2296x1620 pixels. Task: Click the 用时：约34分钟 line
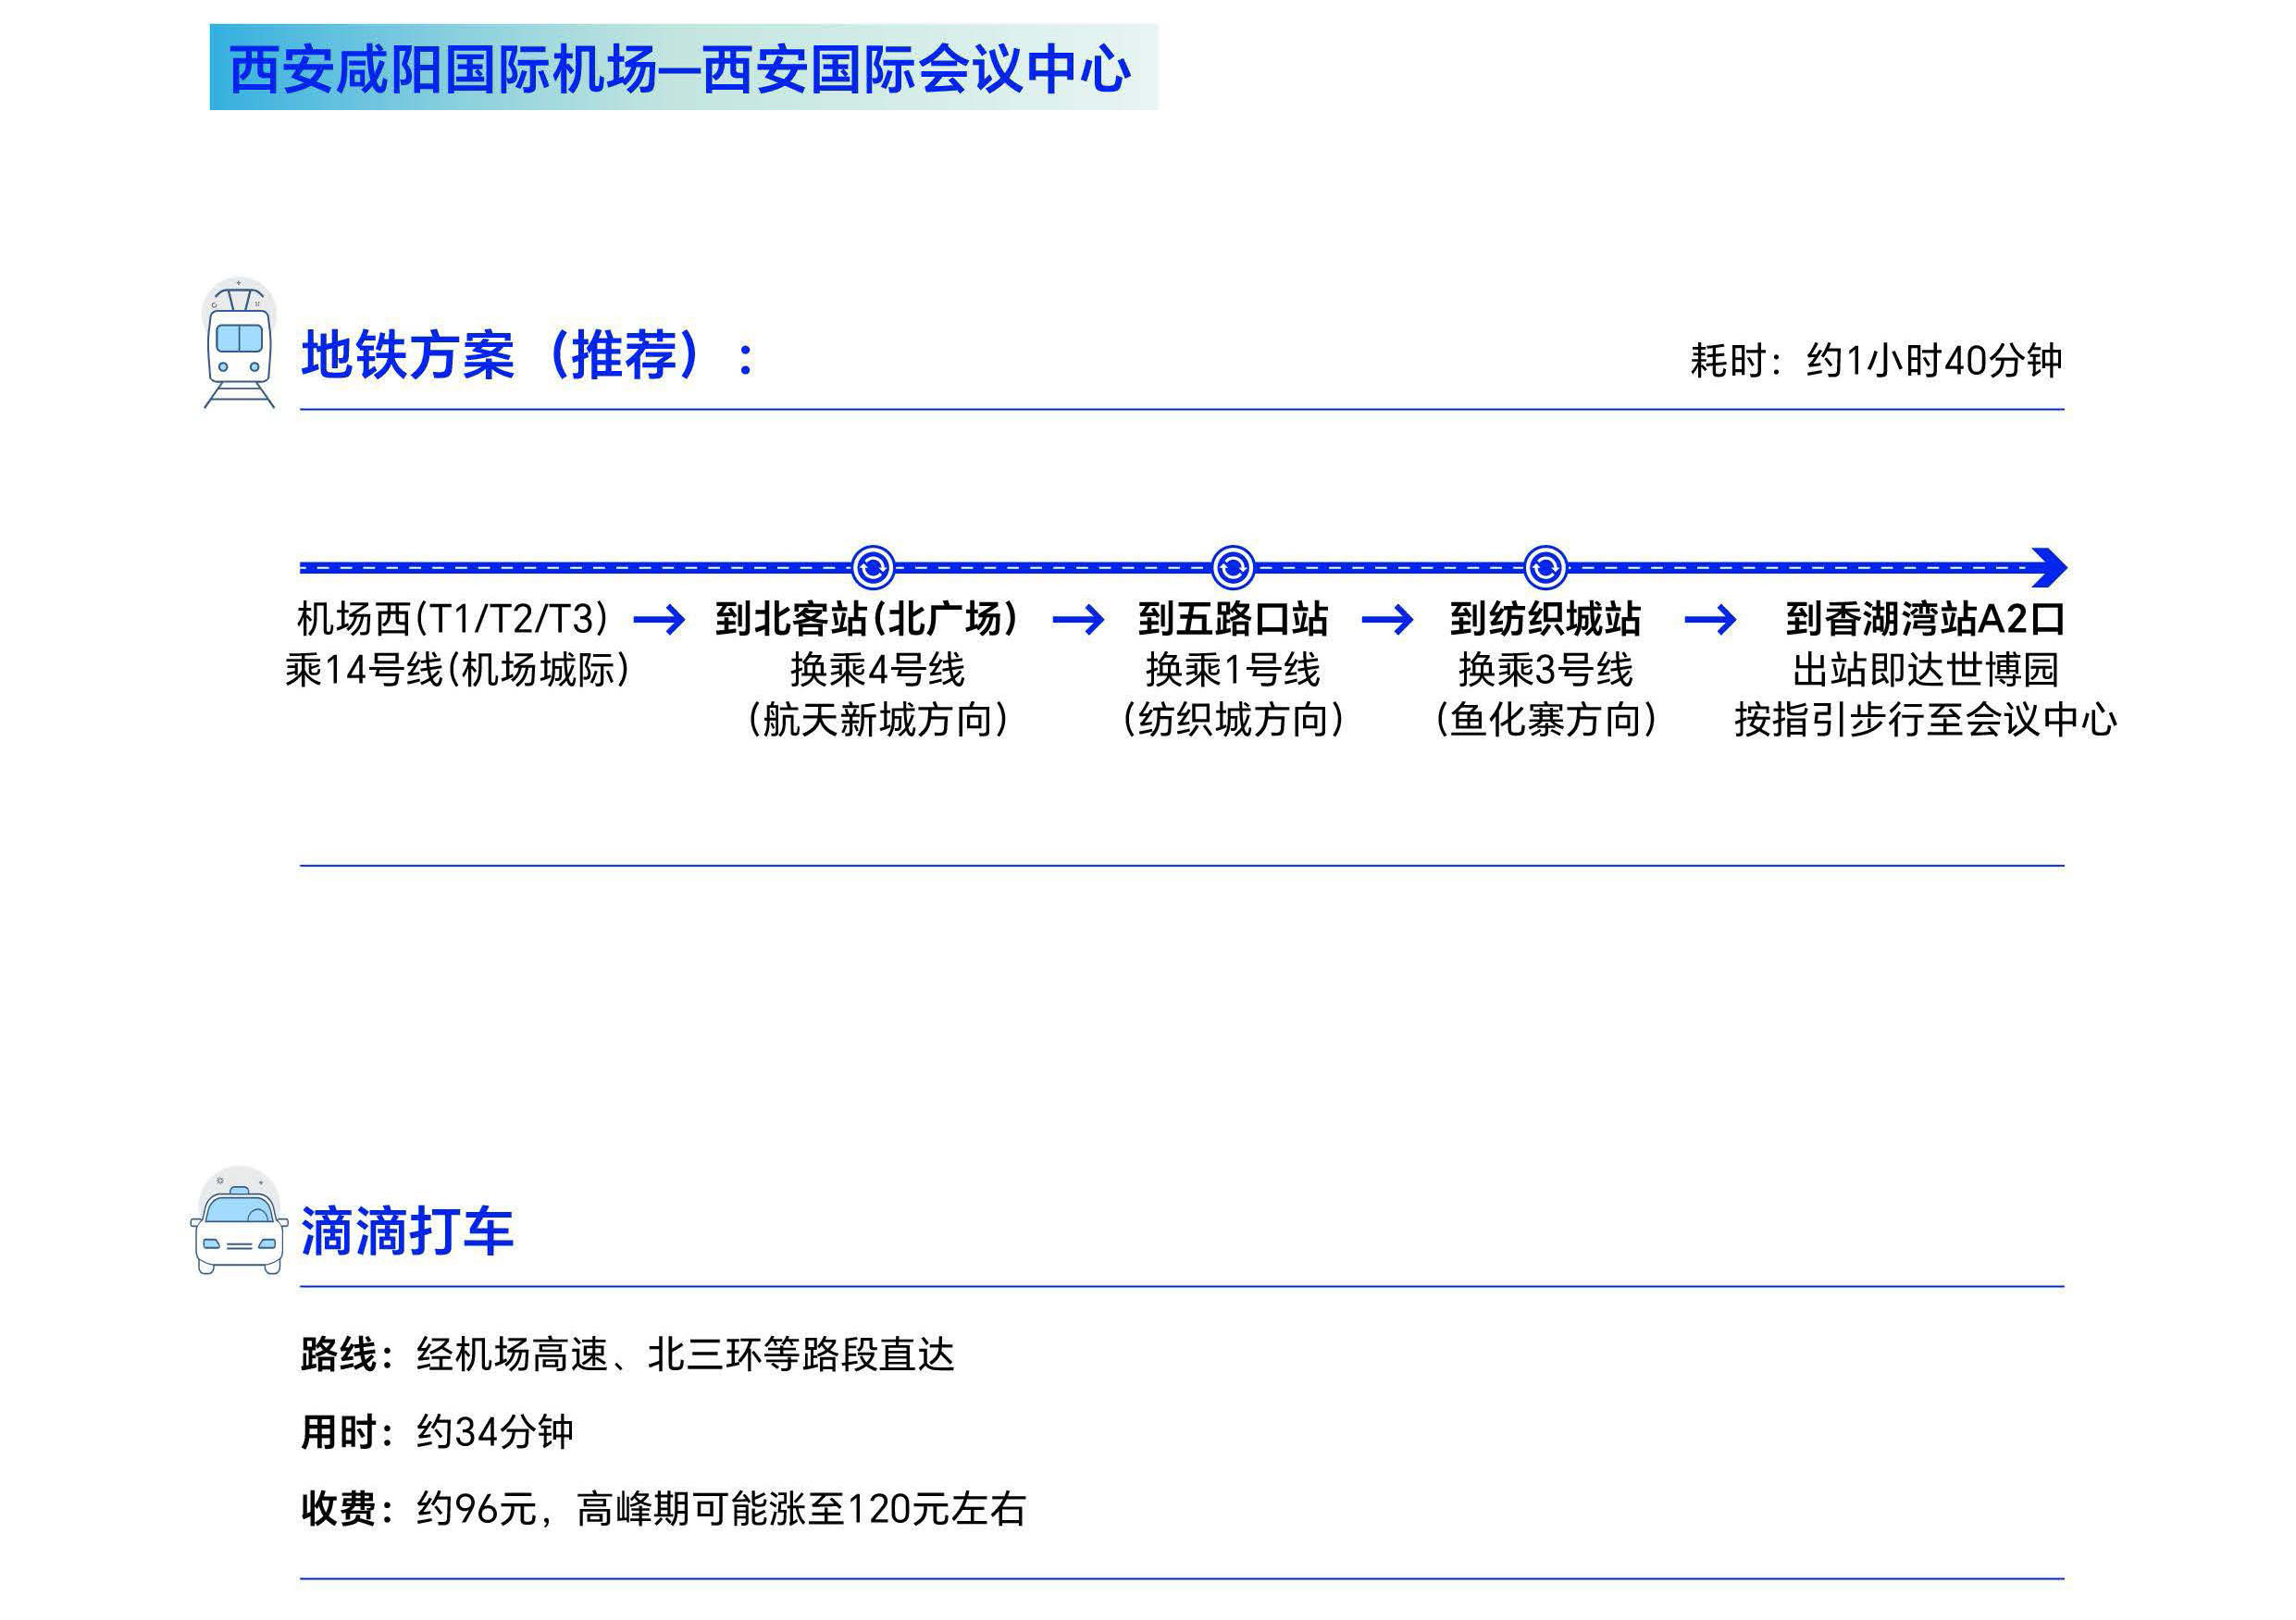click(x=437, y=1432)
